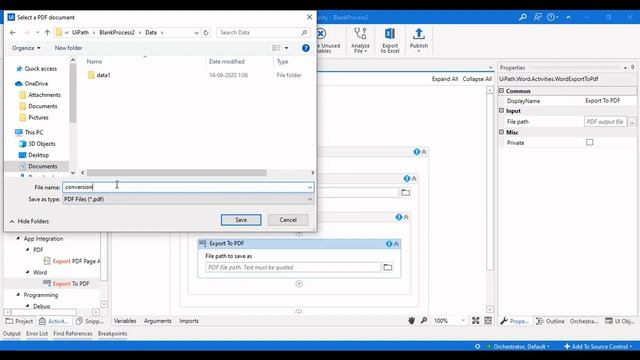Change the dialog view layout icon

276,48
